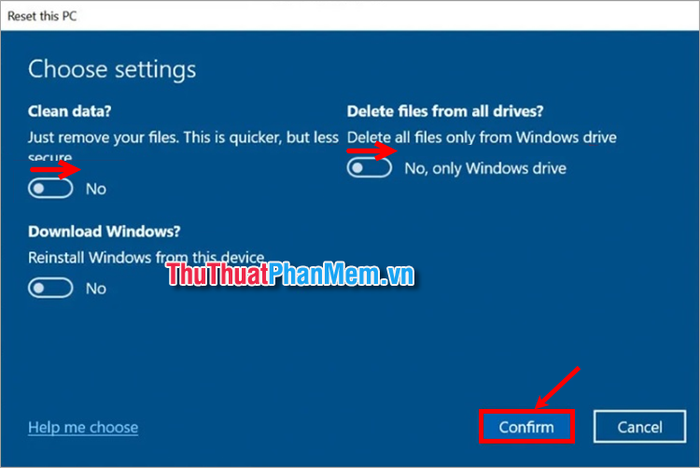This screenshot has width=700, height=468.
Task: Click the red arrow above Clean data switch
Action: coord(55,170)
